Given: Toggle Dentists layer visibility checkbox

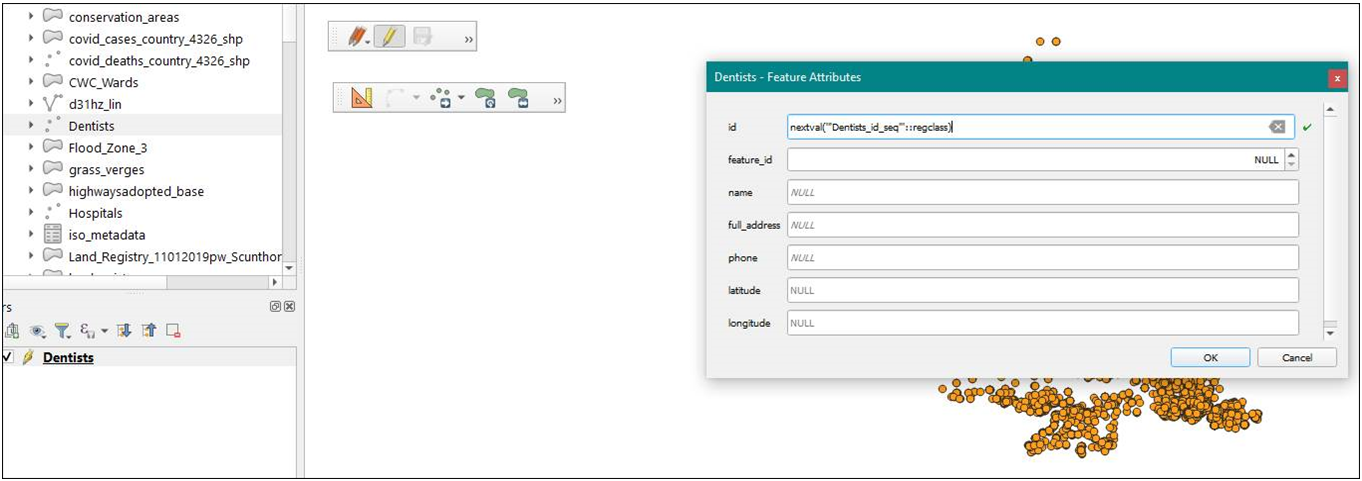Looking at the screenshot, I should [9, 358].
